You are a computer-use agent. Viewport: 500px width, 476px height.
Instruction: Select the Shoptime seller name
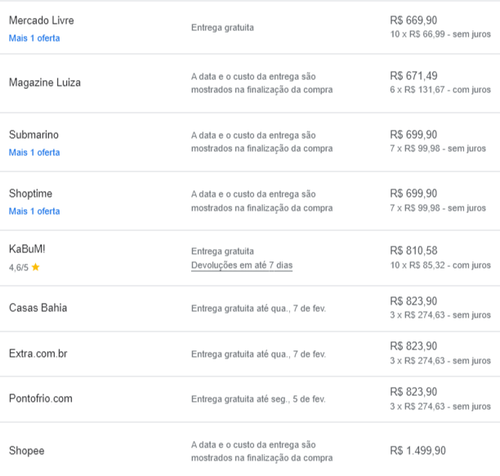[31, 193]
